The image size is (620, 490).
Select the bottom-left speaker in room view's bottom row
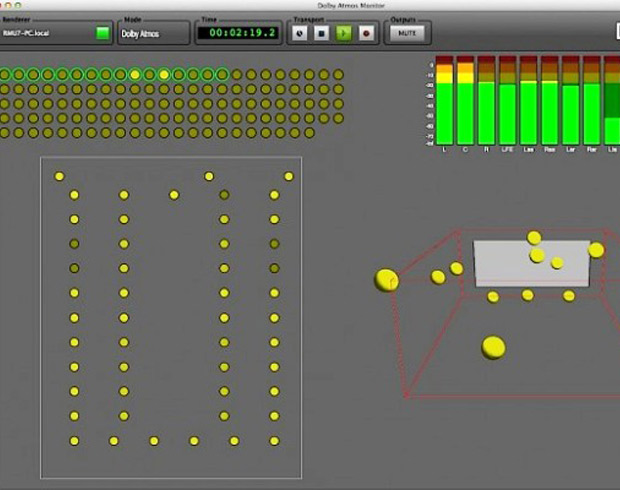tap(74, 441)
